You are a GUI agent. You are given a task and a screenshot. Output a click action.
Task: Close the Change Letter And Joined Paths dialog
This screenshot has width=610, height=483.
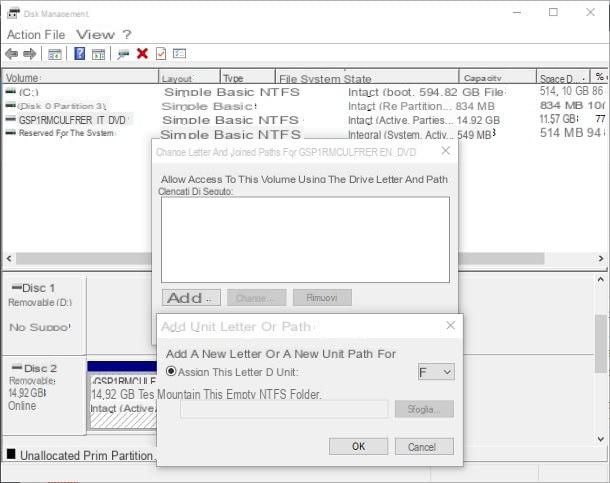(446, 151)
